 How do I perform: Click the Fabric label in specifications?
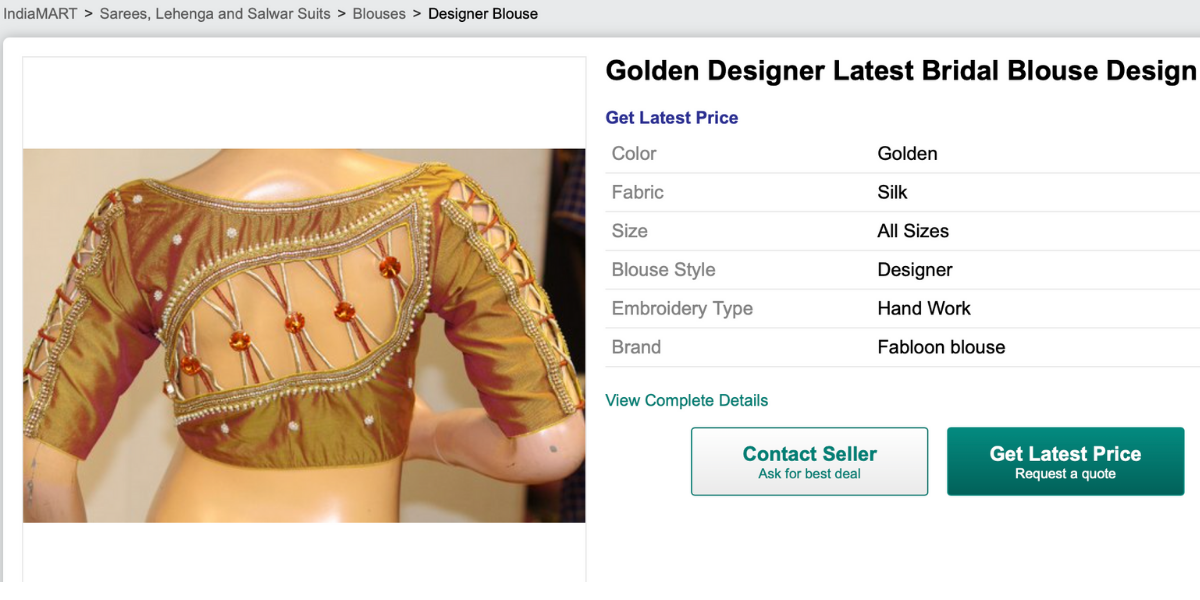pyautogui.click(x=638, y=192)
